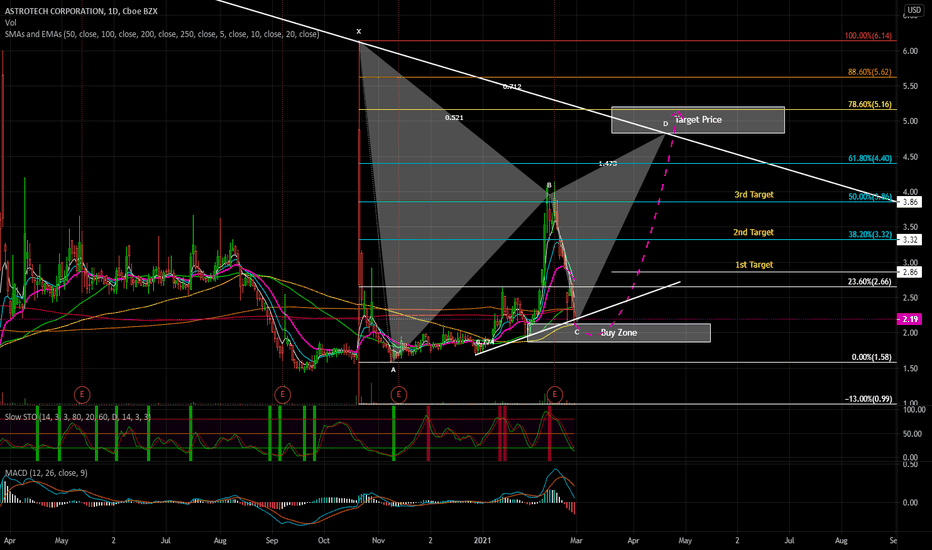Click the 3.32 price axis tag
The width and height of the screenshot is (932, 550).
909,240
